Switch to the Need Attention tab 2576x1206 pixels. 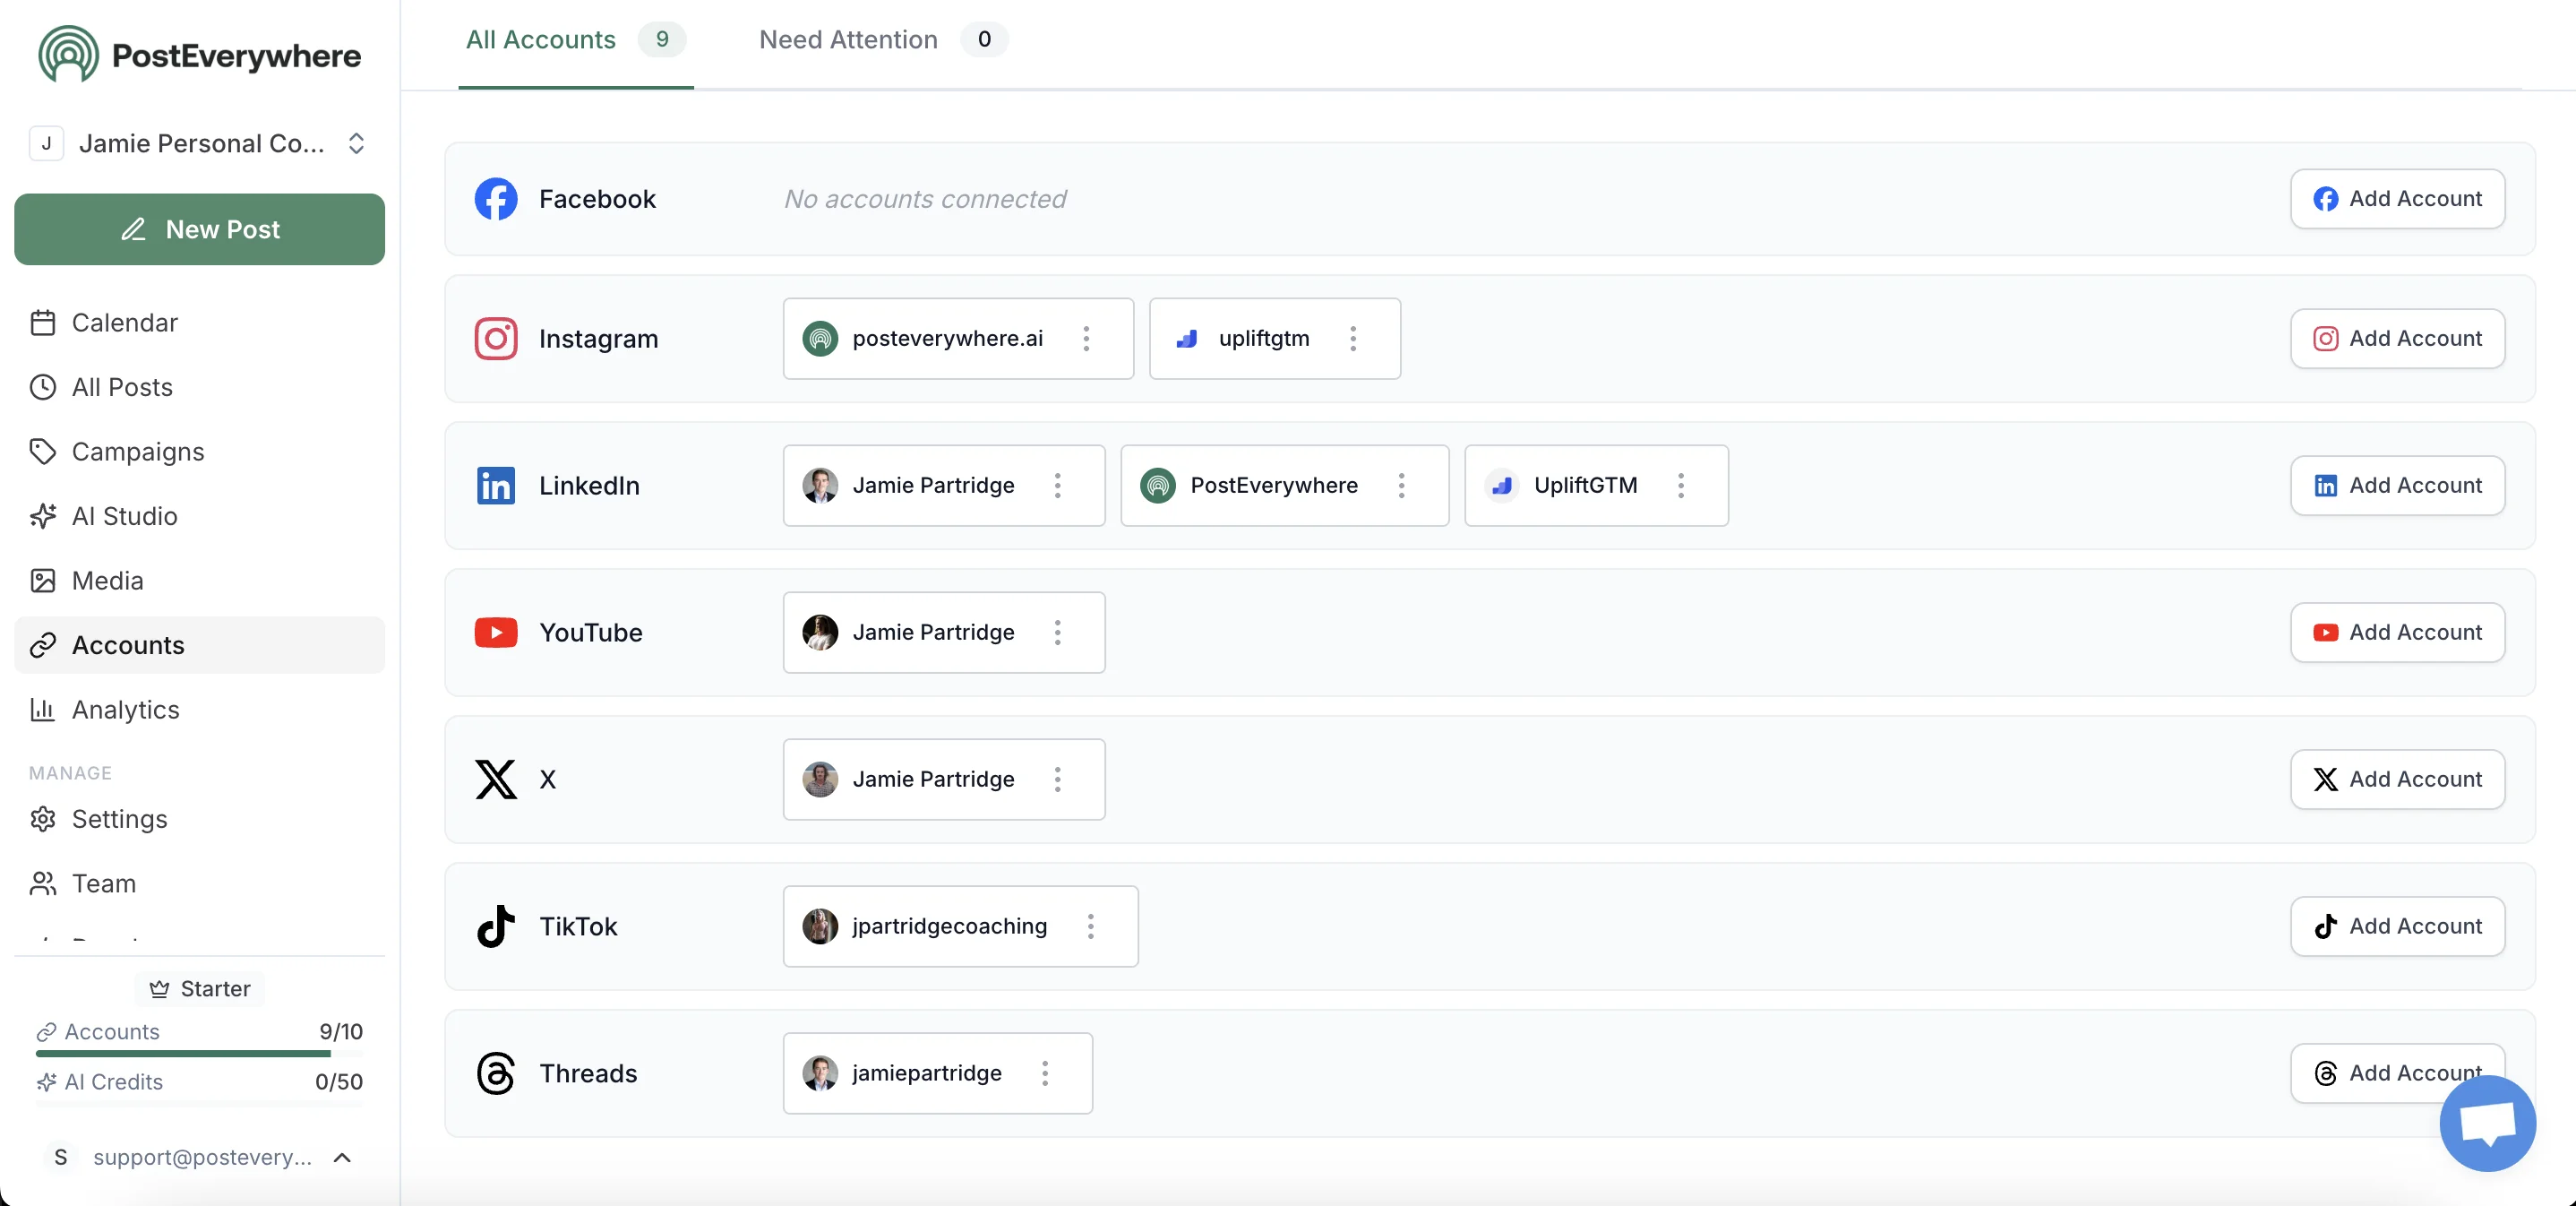click(848, 40)
